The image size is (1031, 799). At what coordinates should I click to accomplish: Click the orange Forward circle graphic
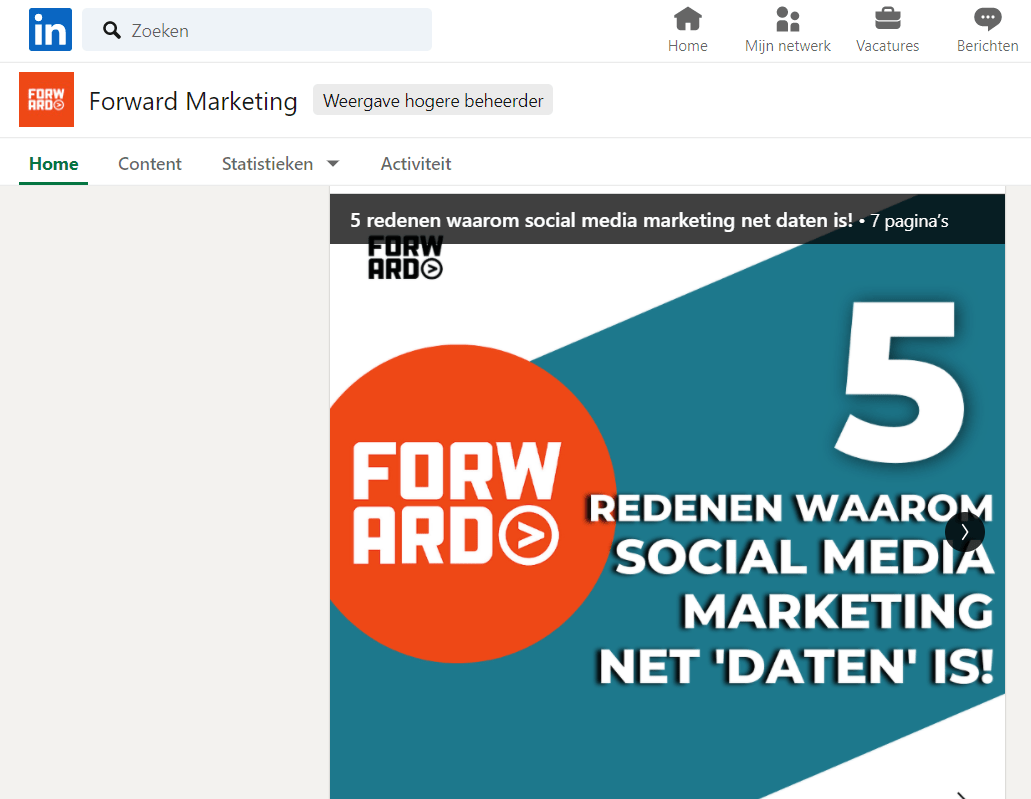click(x=470, y=500)
